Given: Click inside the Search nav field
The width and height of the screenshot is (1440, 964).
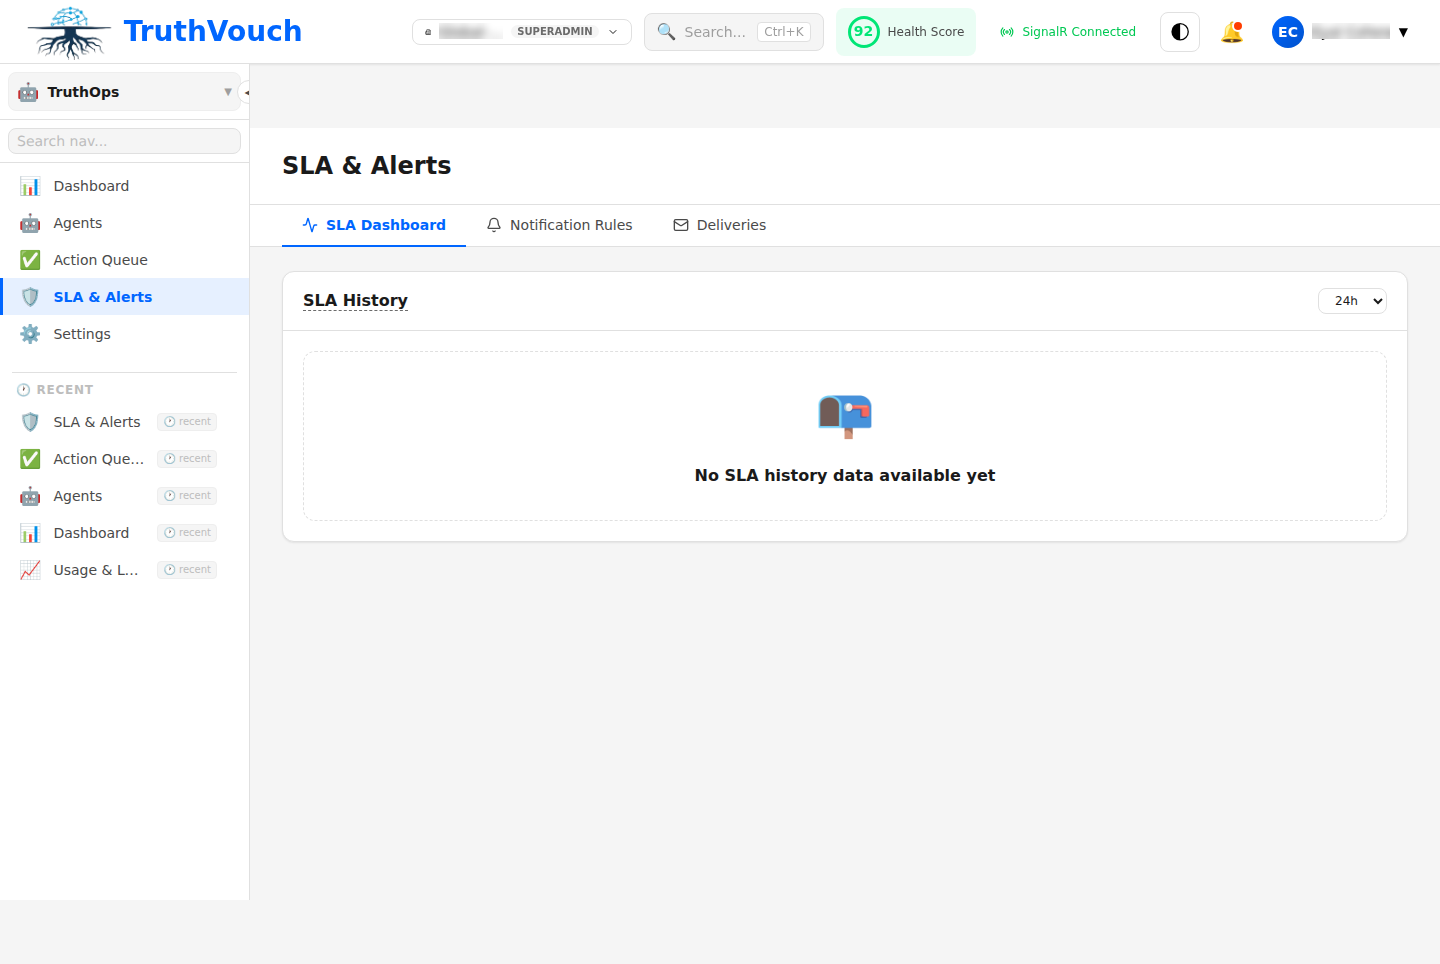Looking at the screenshot, I should pyautogui.click(x=123, y=140).
